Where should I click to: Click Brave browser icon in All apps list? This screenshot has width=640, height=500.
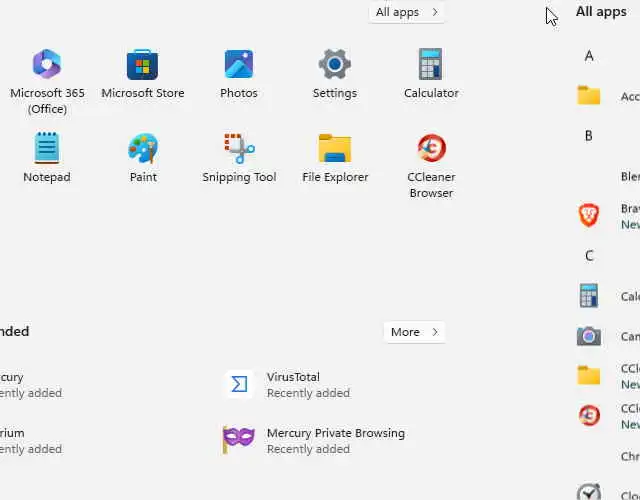point(589,215)
